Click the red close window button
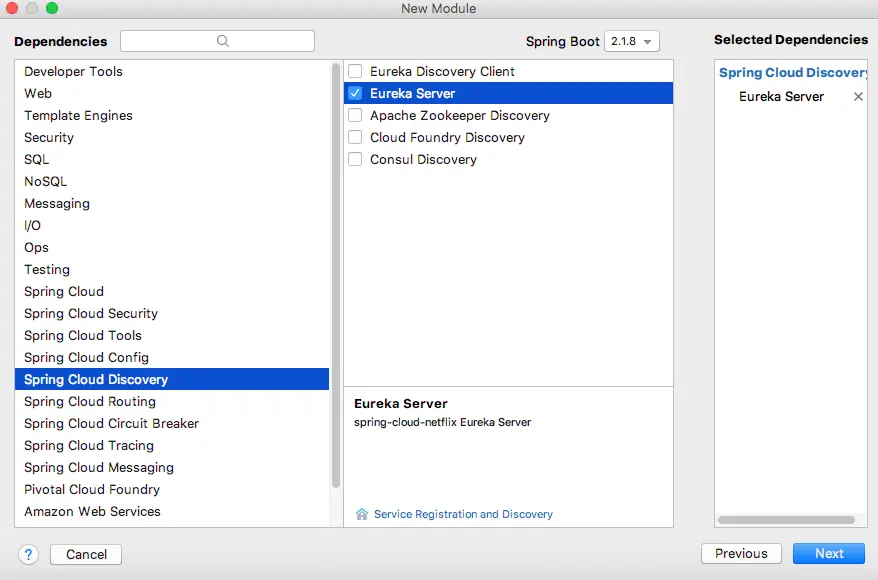This screenshot has width=878, height=580. (12, 8)
